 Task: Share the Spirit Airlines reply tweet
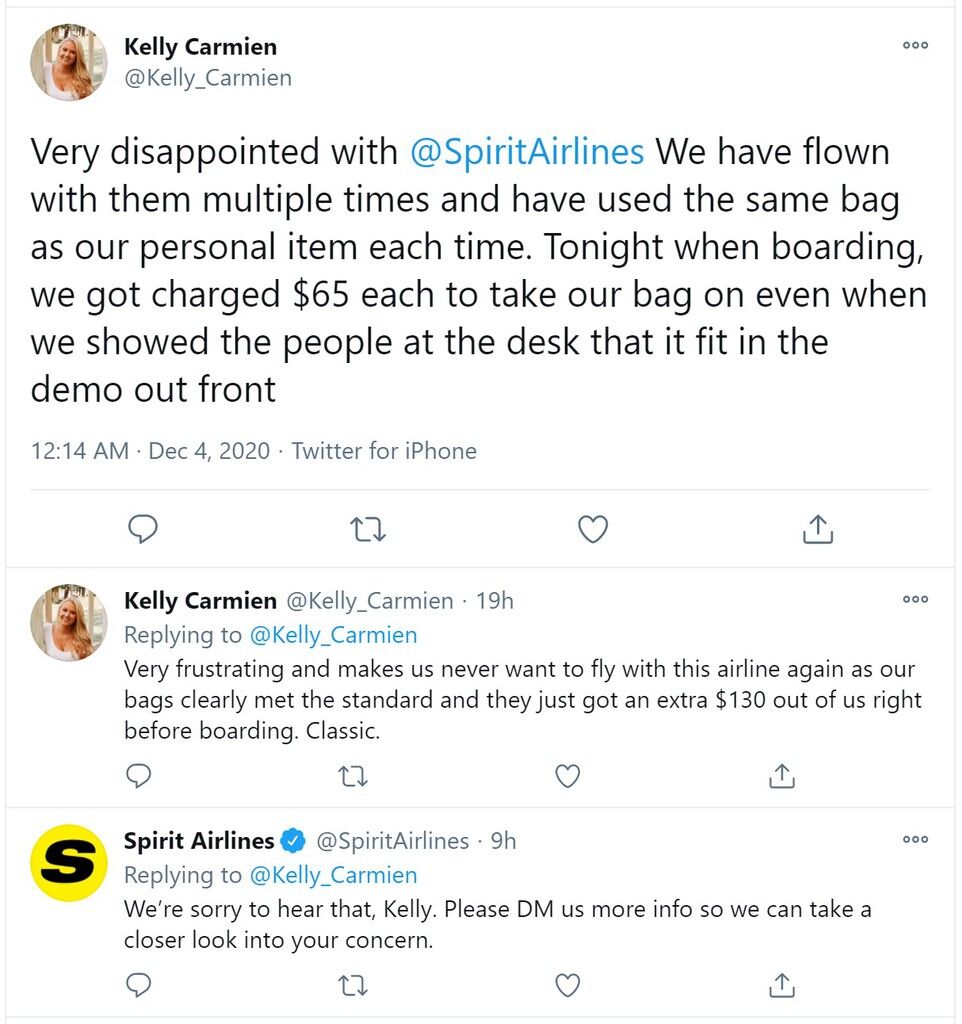[x=782, y=985]
